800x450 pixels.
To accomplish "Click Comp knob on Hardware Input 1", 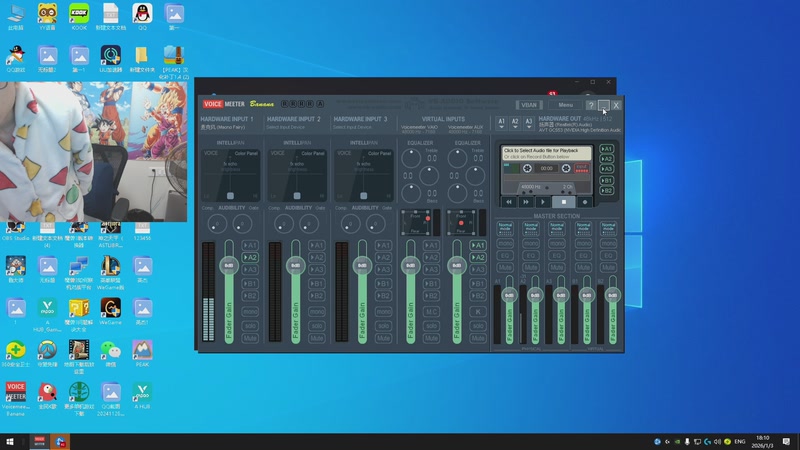I will click(x=217, y=224).
